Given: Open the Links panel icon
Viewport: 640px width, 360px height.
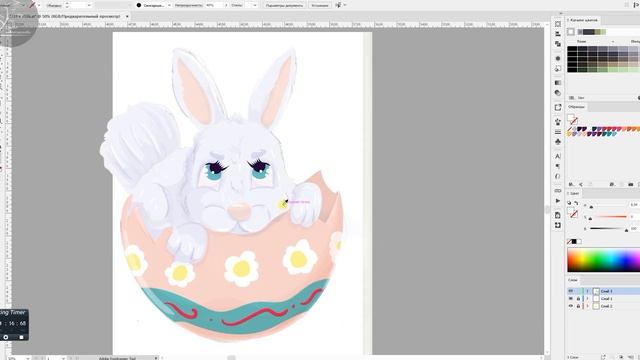Looking at the screenshot, I should click(x=558, y=191).
